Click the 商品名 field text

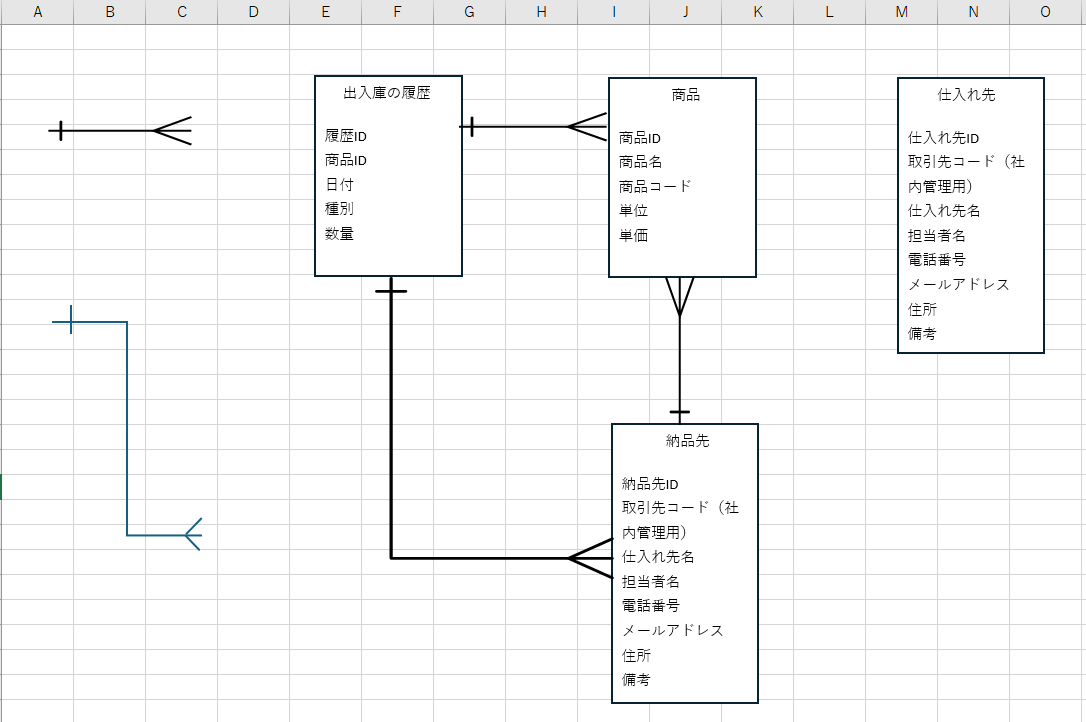[641, 162]
